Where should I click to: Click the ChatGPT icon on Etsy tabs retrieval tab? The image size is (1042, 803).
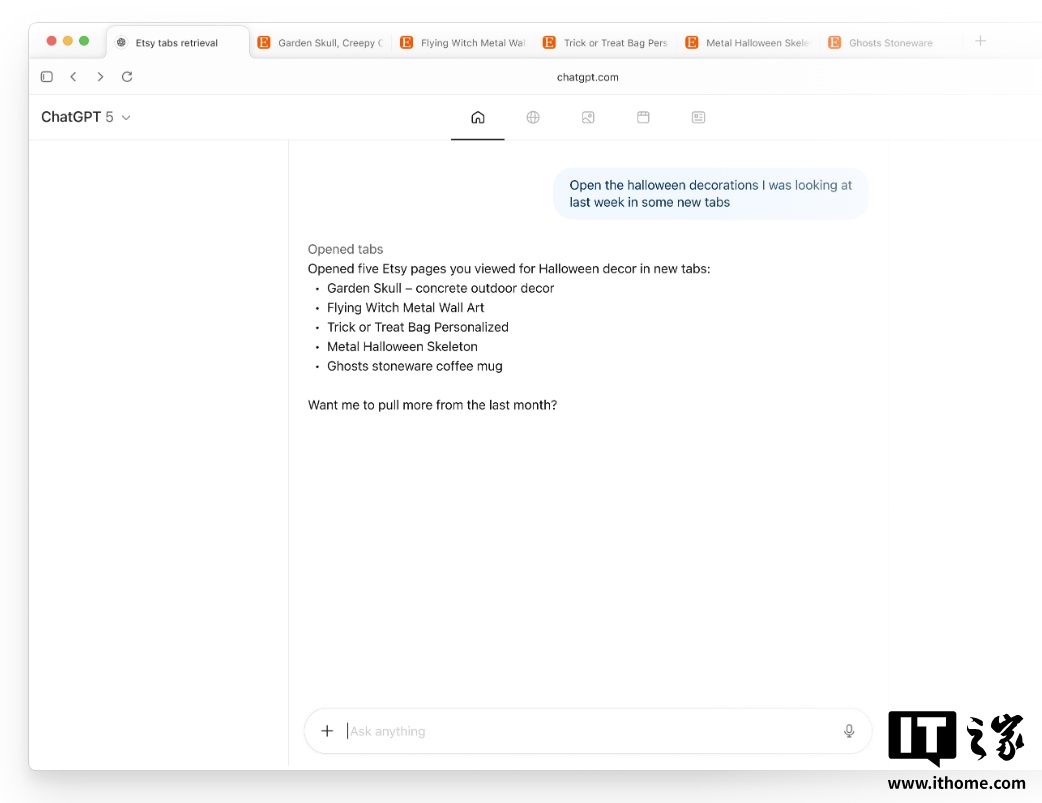122,43
